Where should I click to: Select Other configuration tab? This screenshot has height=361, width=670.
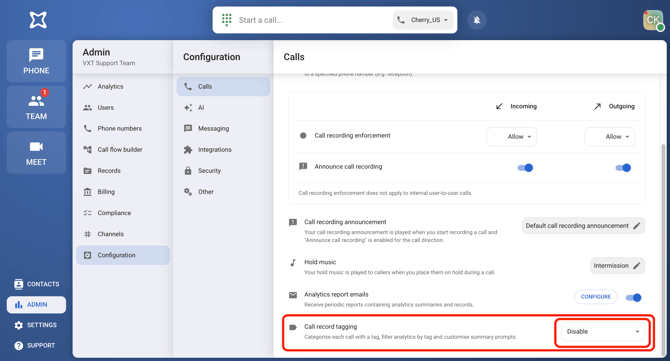(223, 192)
